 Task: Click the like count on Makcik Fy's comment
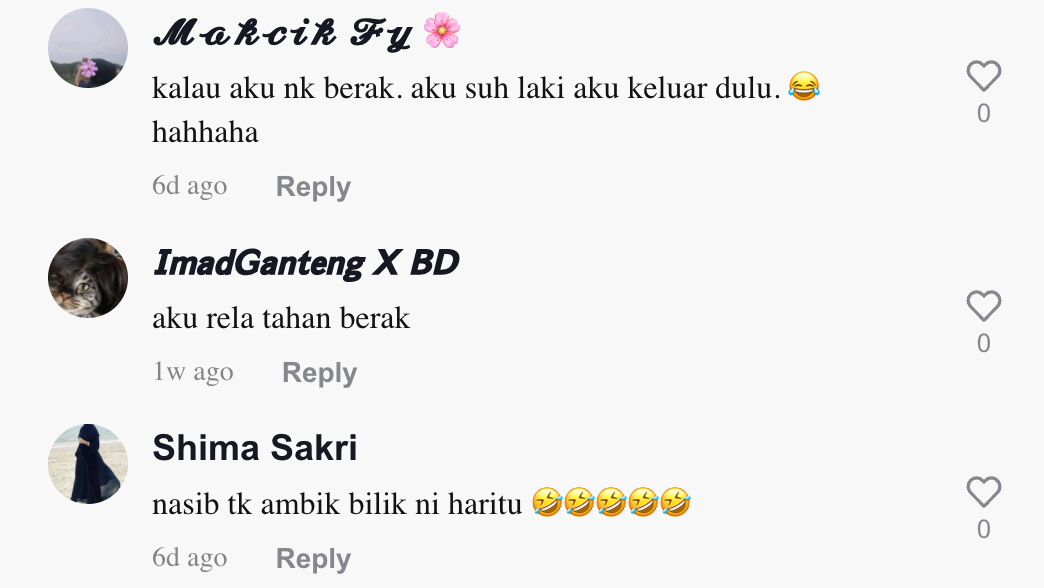983,113
